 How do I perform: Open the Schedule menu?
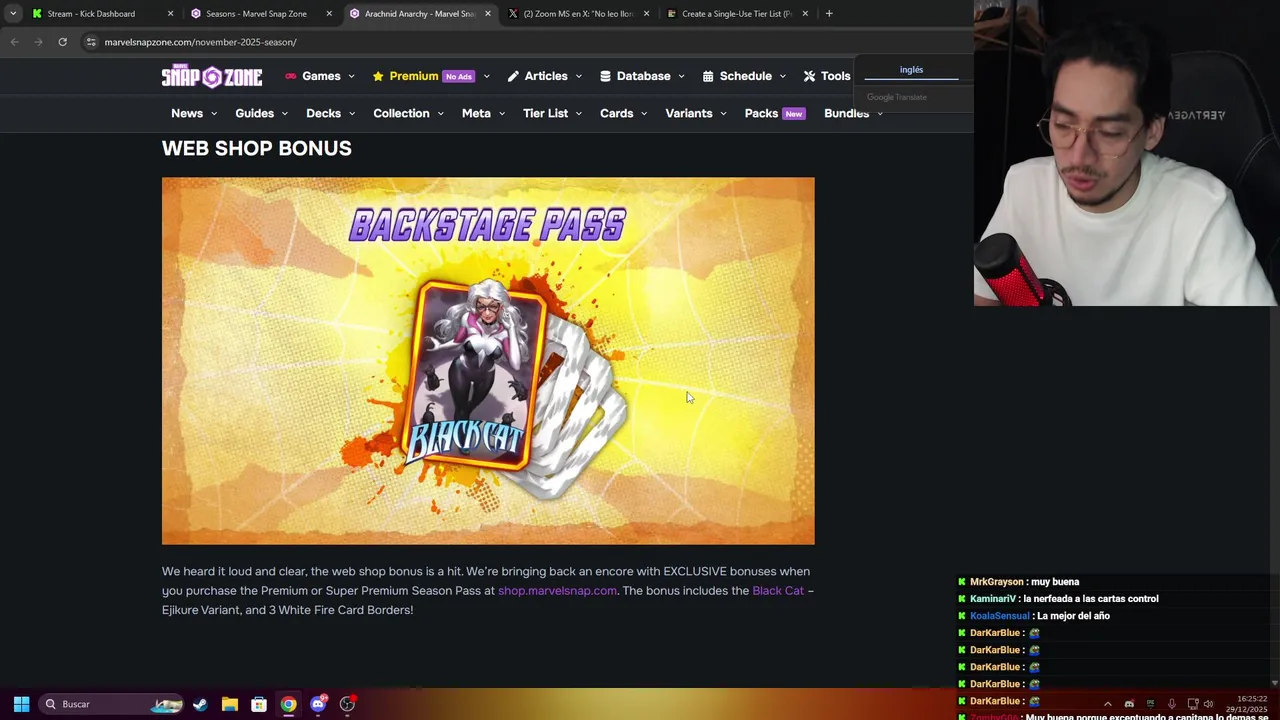point(744,76)
